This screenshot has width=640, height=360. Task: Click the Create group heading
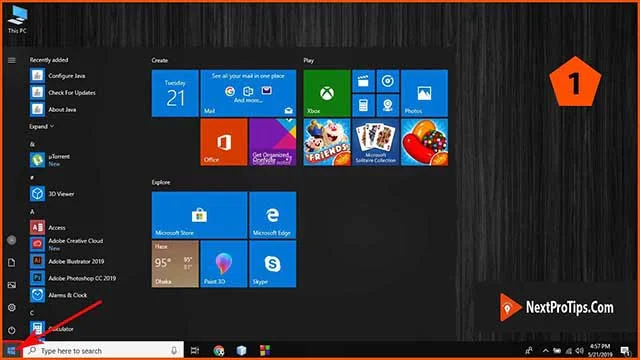[160, 60]
